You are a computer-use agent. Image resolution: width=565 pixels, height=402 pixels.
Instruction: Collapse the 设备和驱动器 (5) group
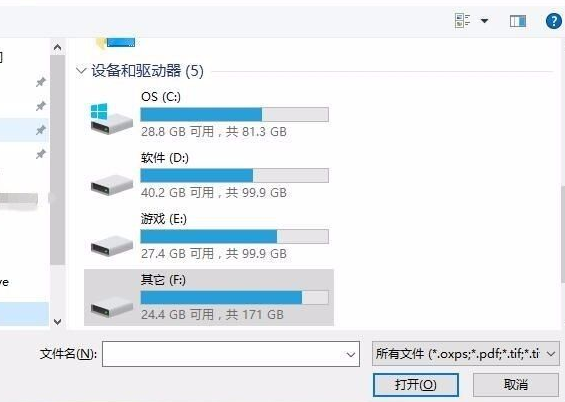(x=81, y=71)
